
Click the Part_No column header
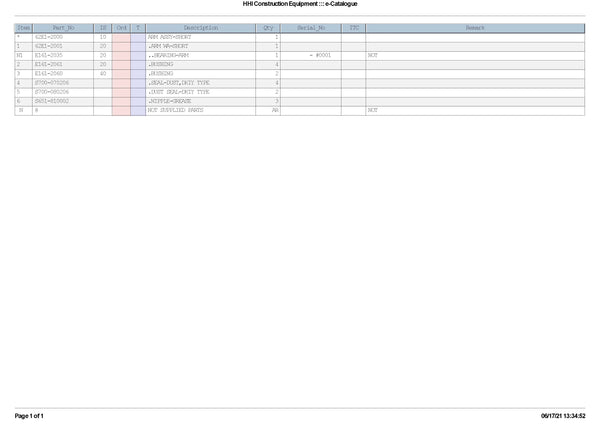click(x=63, y=28)
